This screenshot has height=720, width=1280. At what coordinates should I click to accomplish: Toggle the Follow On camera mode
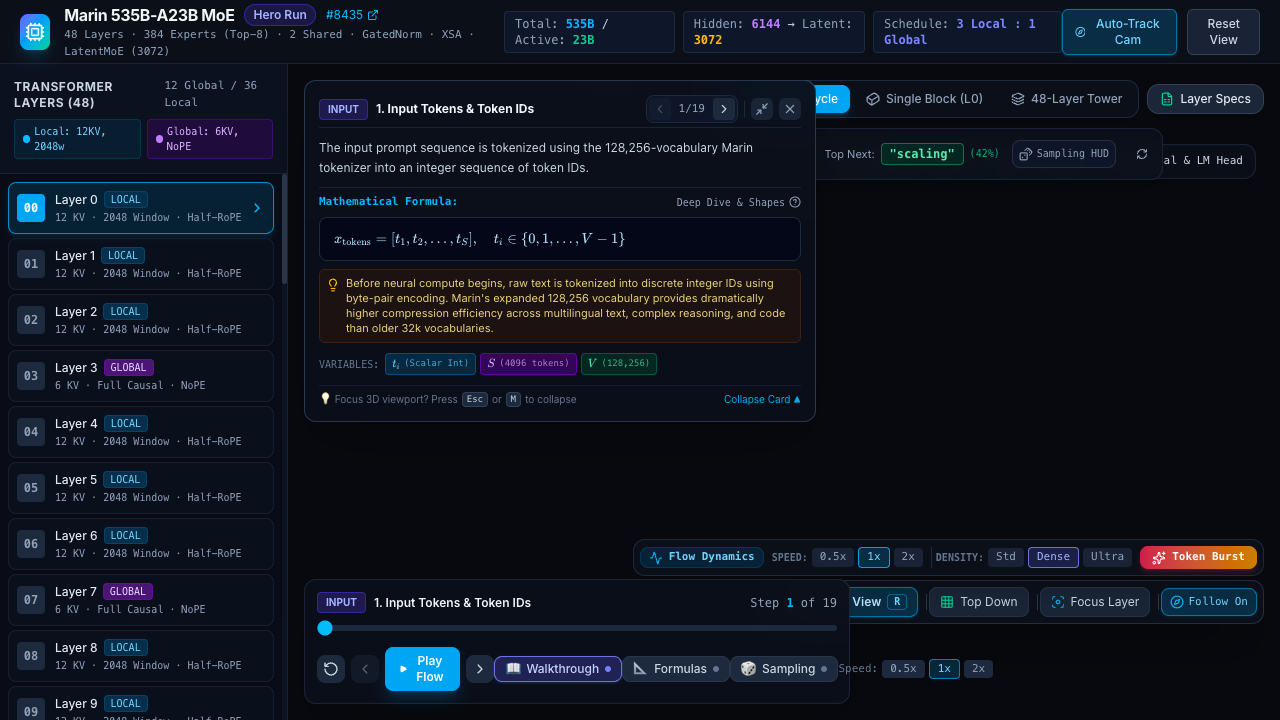pos(1209,602)
